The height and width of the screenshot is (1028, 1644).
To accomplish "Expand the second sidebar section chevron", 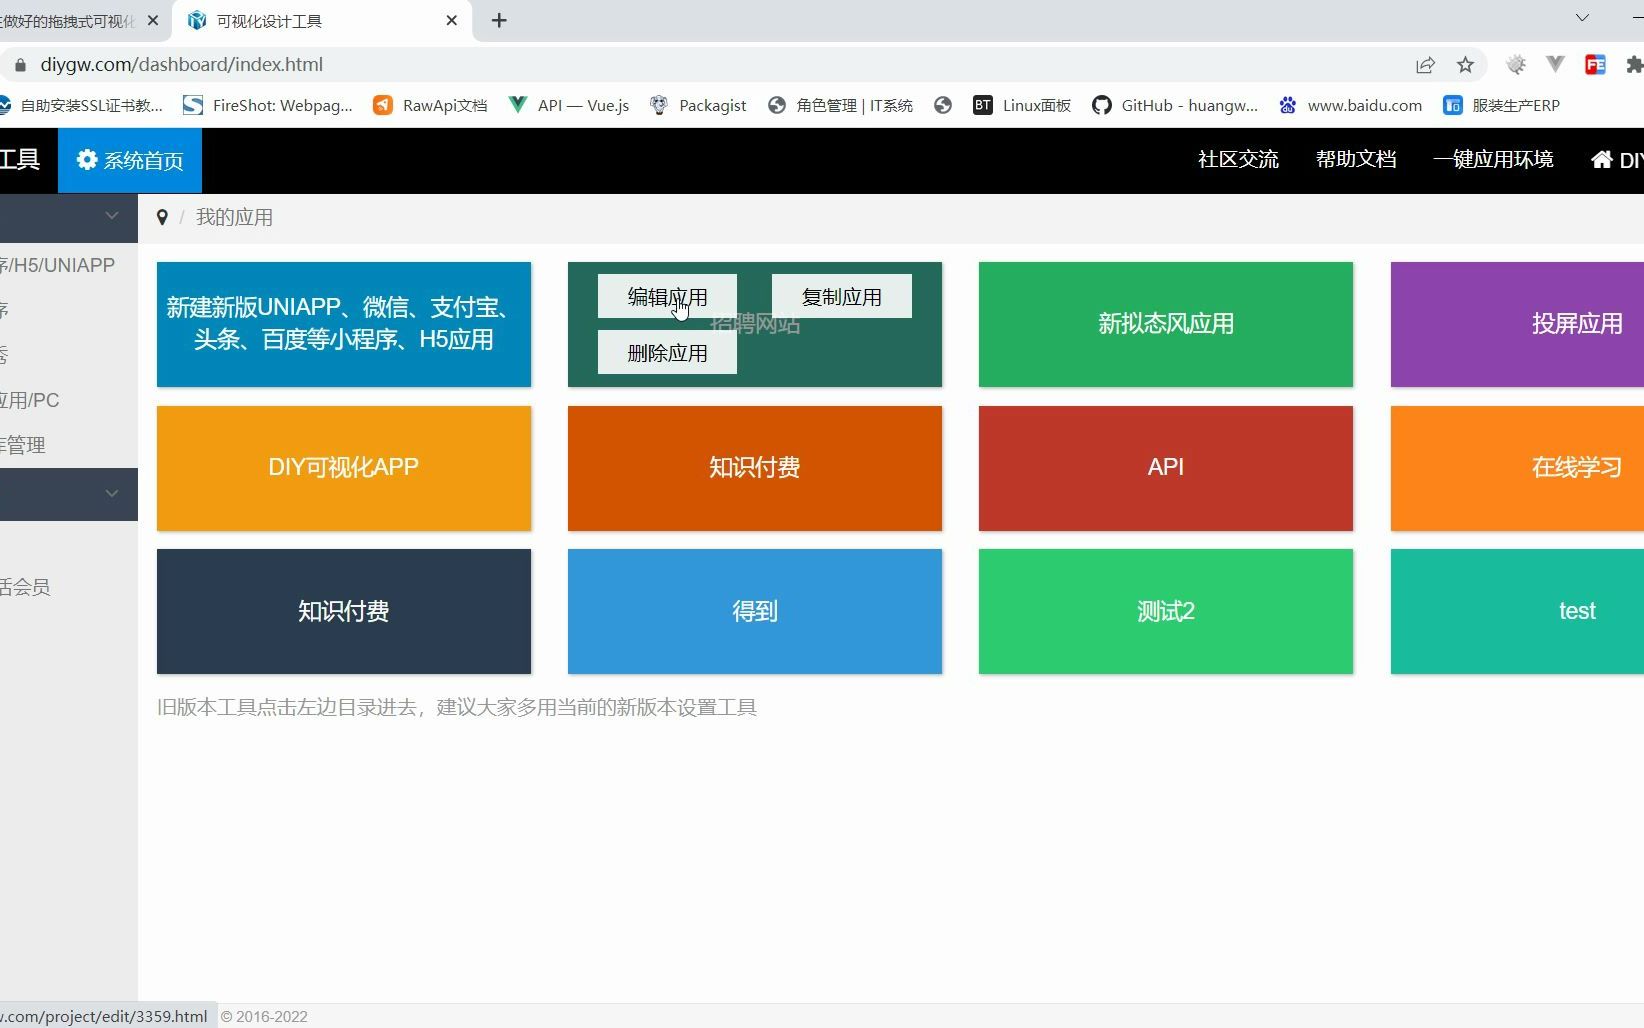I will (112, 494).
